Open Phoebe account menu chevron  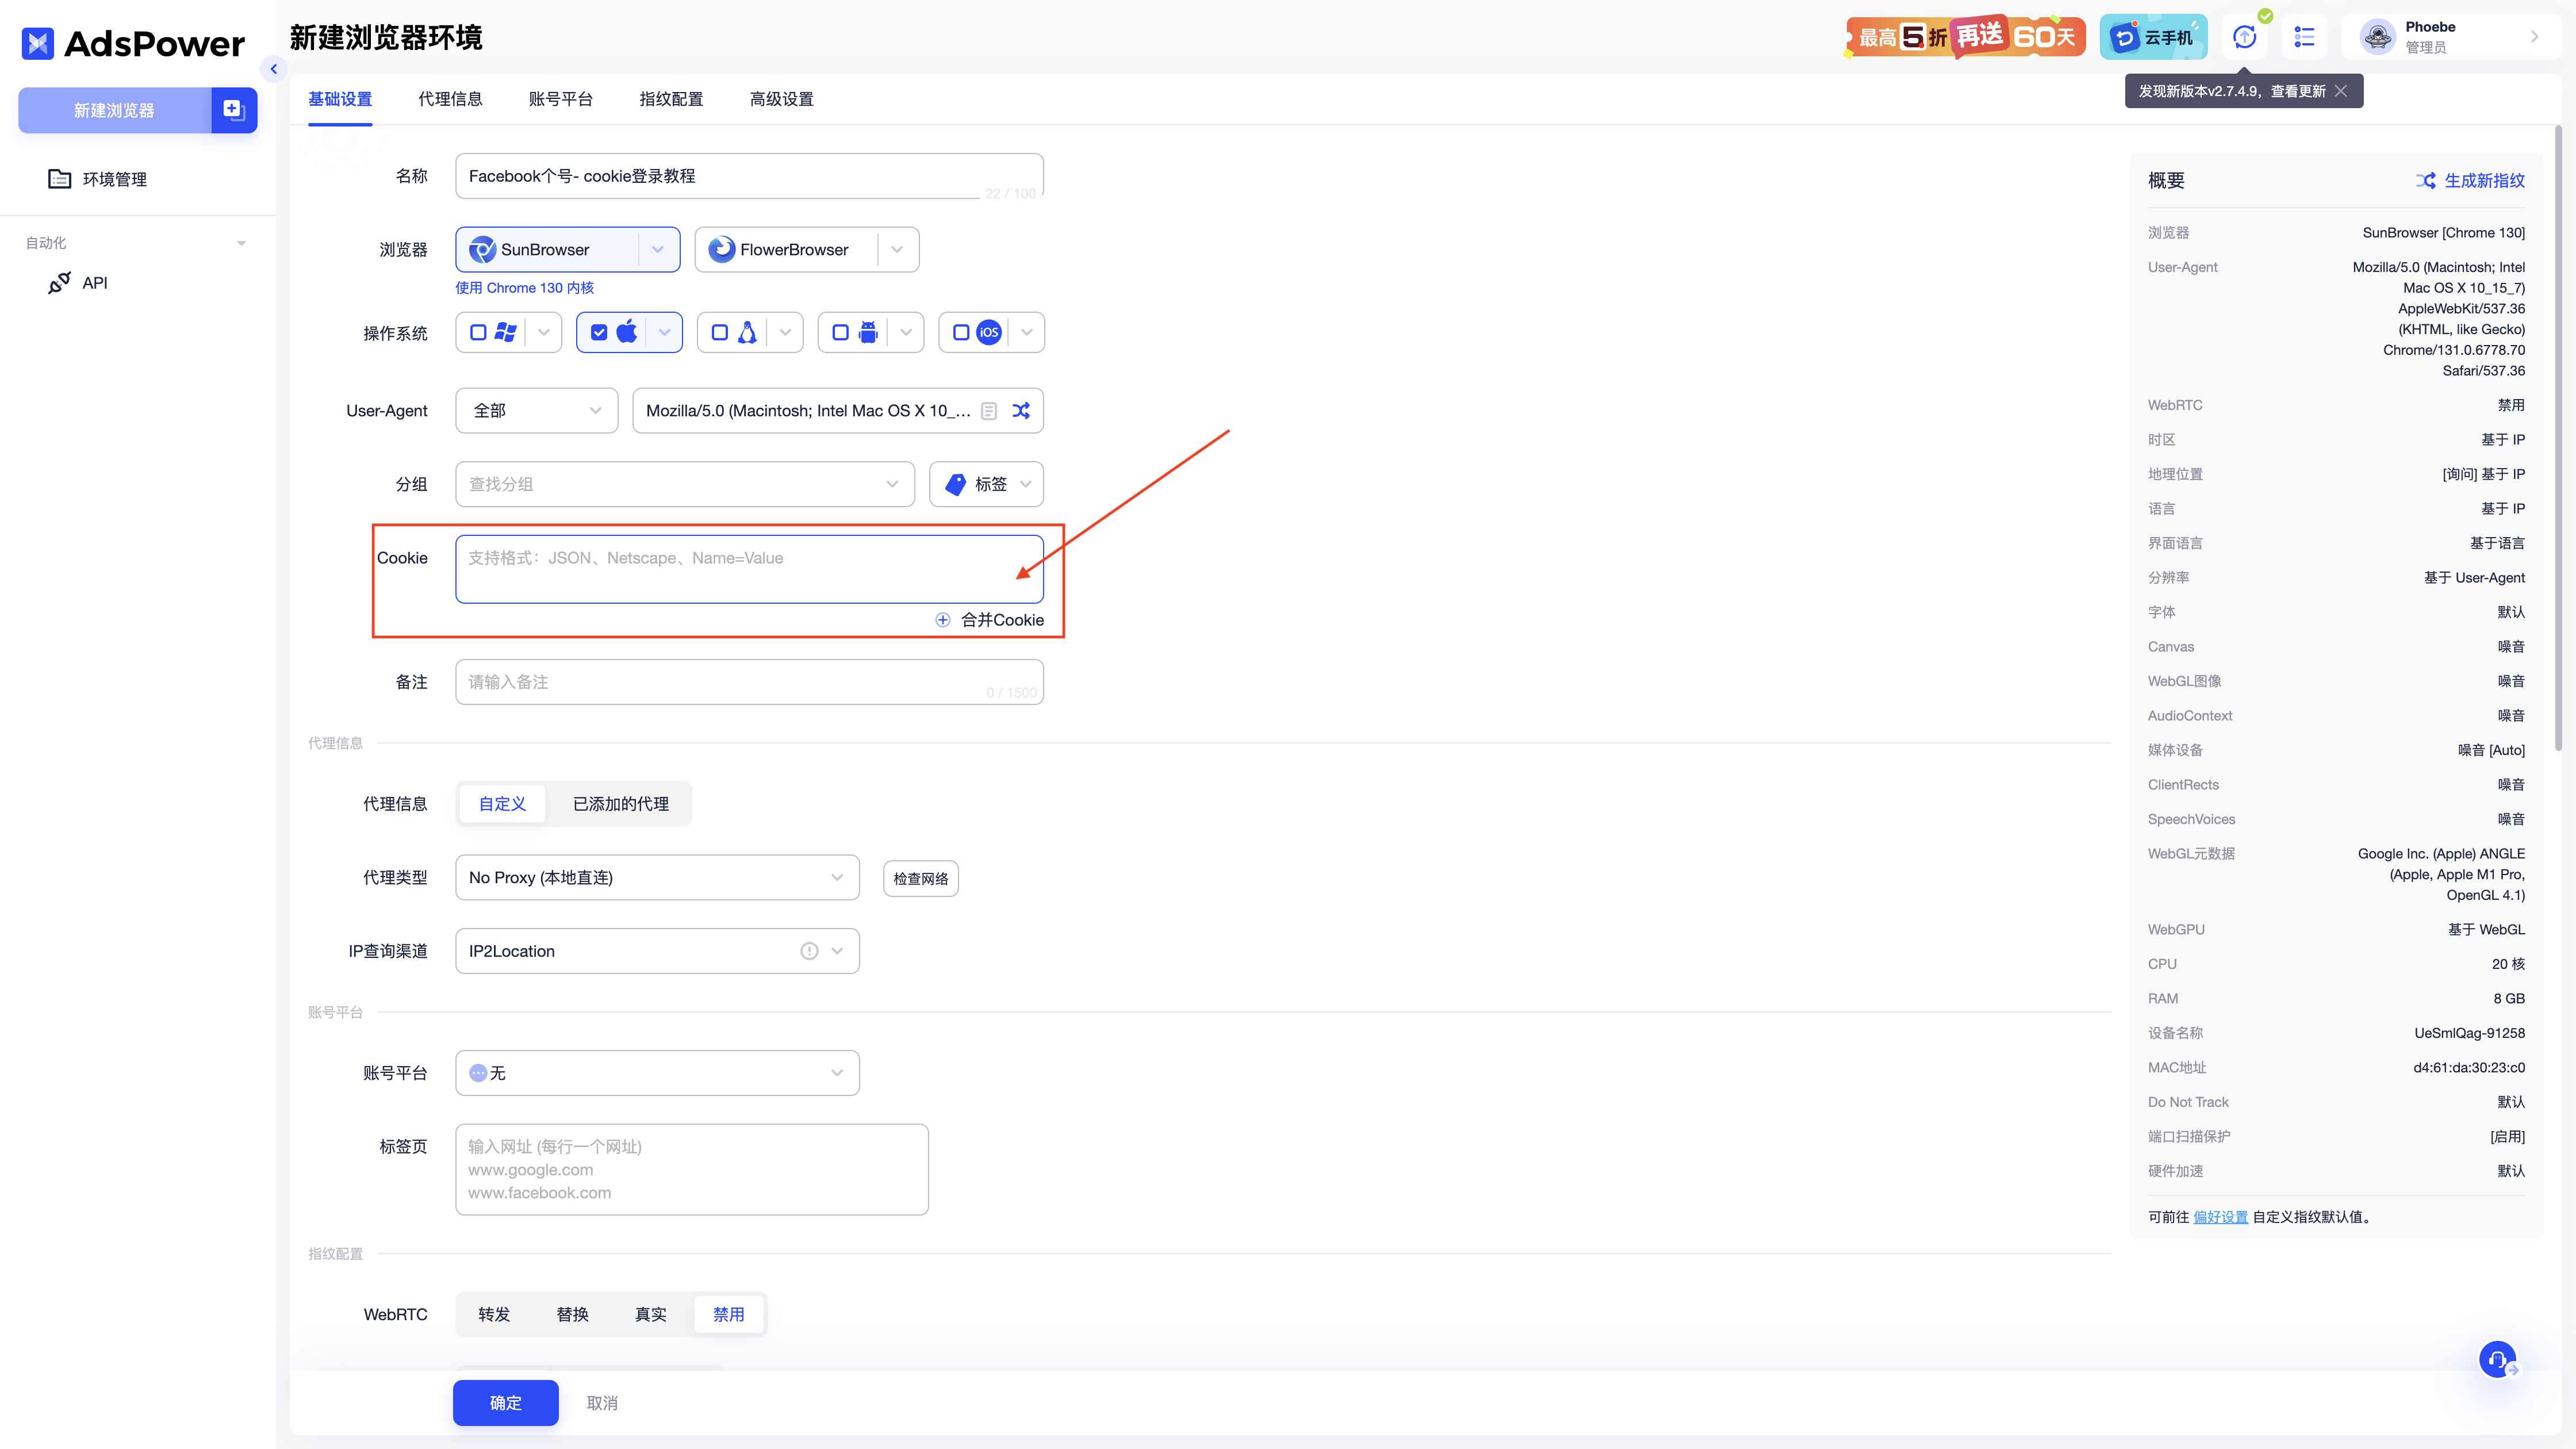[2534, 37]
